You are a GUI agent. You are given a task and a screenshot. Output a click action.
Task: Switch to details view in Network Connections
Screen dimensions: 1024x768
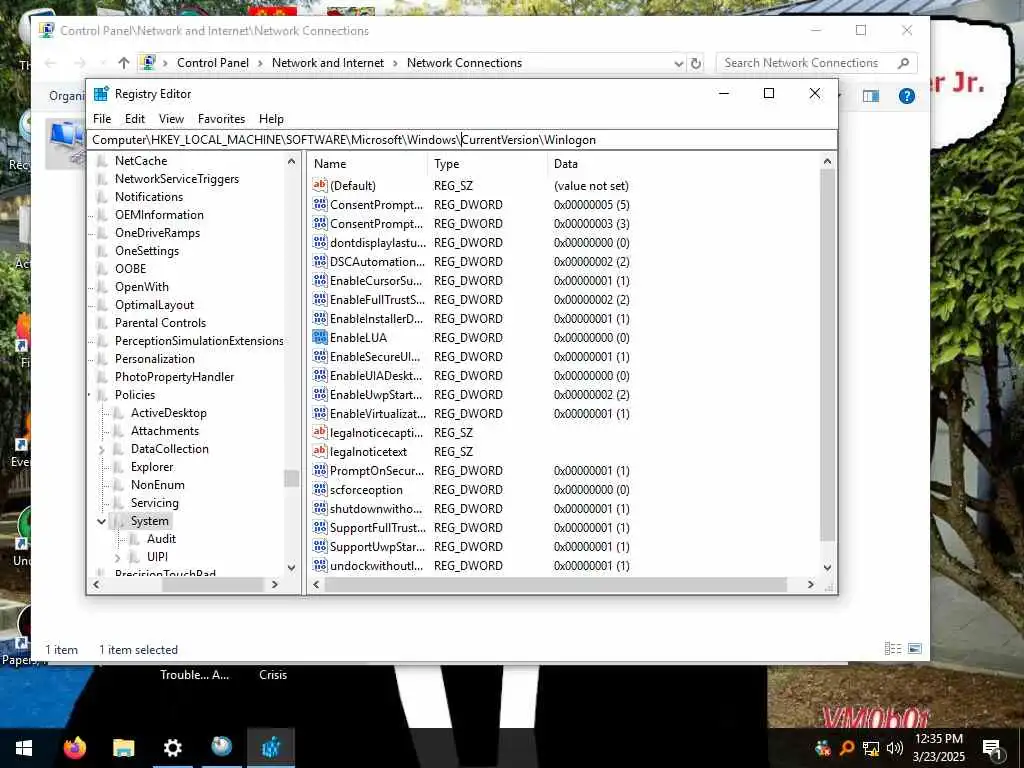pos(893,648)
